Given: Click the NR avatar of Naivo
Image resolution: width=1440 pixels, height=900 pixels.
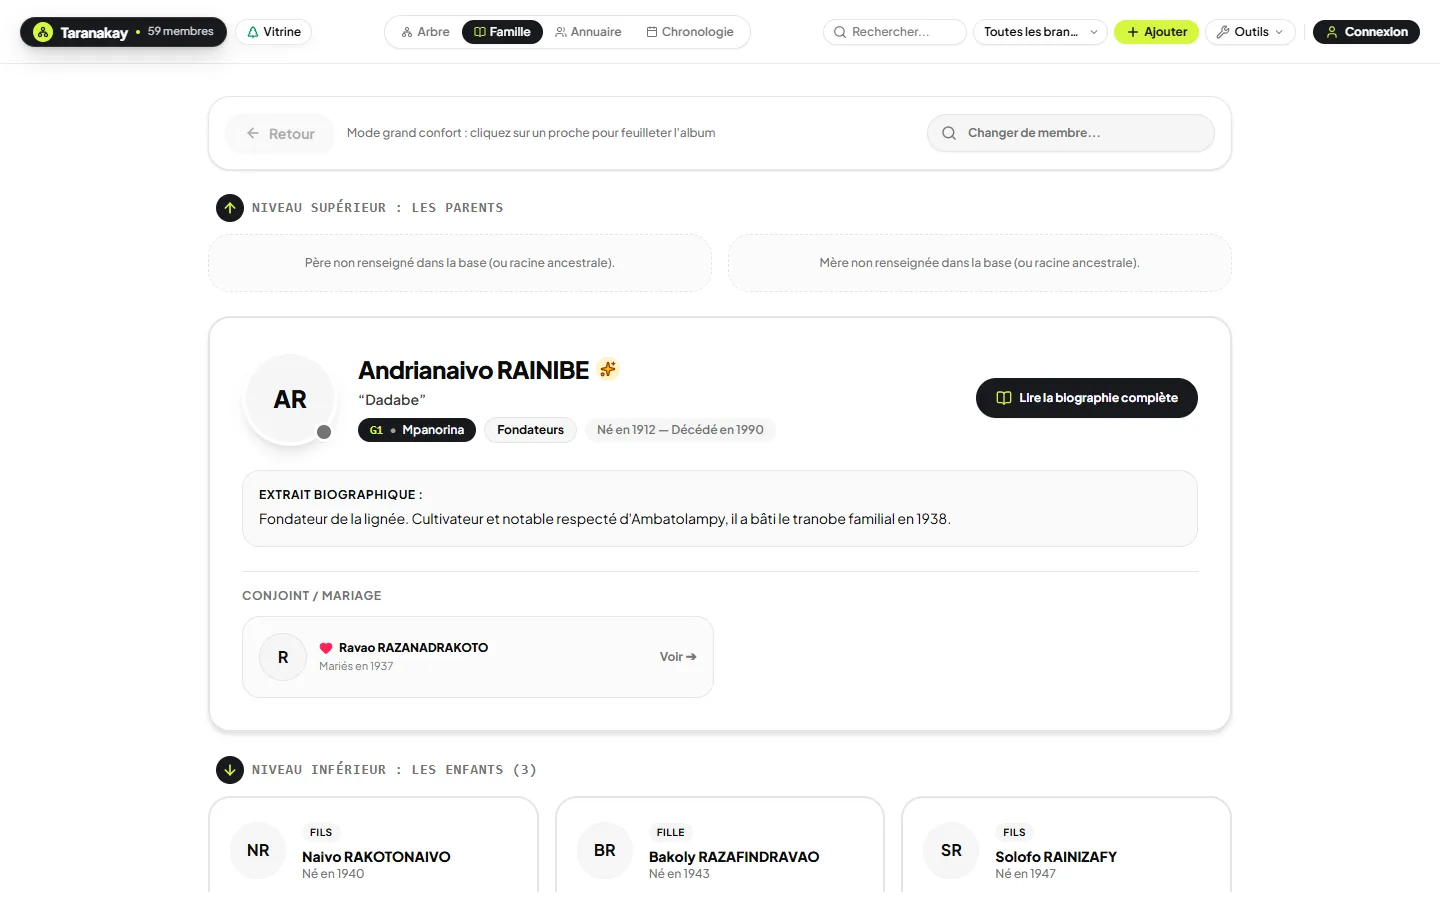Looking at the screenshot, I should click(258, 850).
